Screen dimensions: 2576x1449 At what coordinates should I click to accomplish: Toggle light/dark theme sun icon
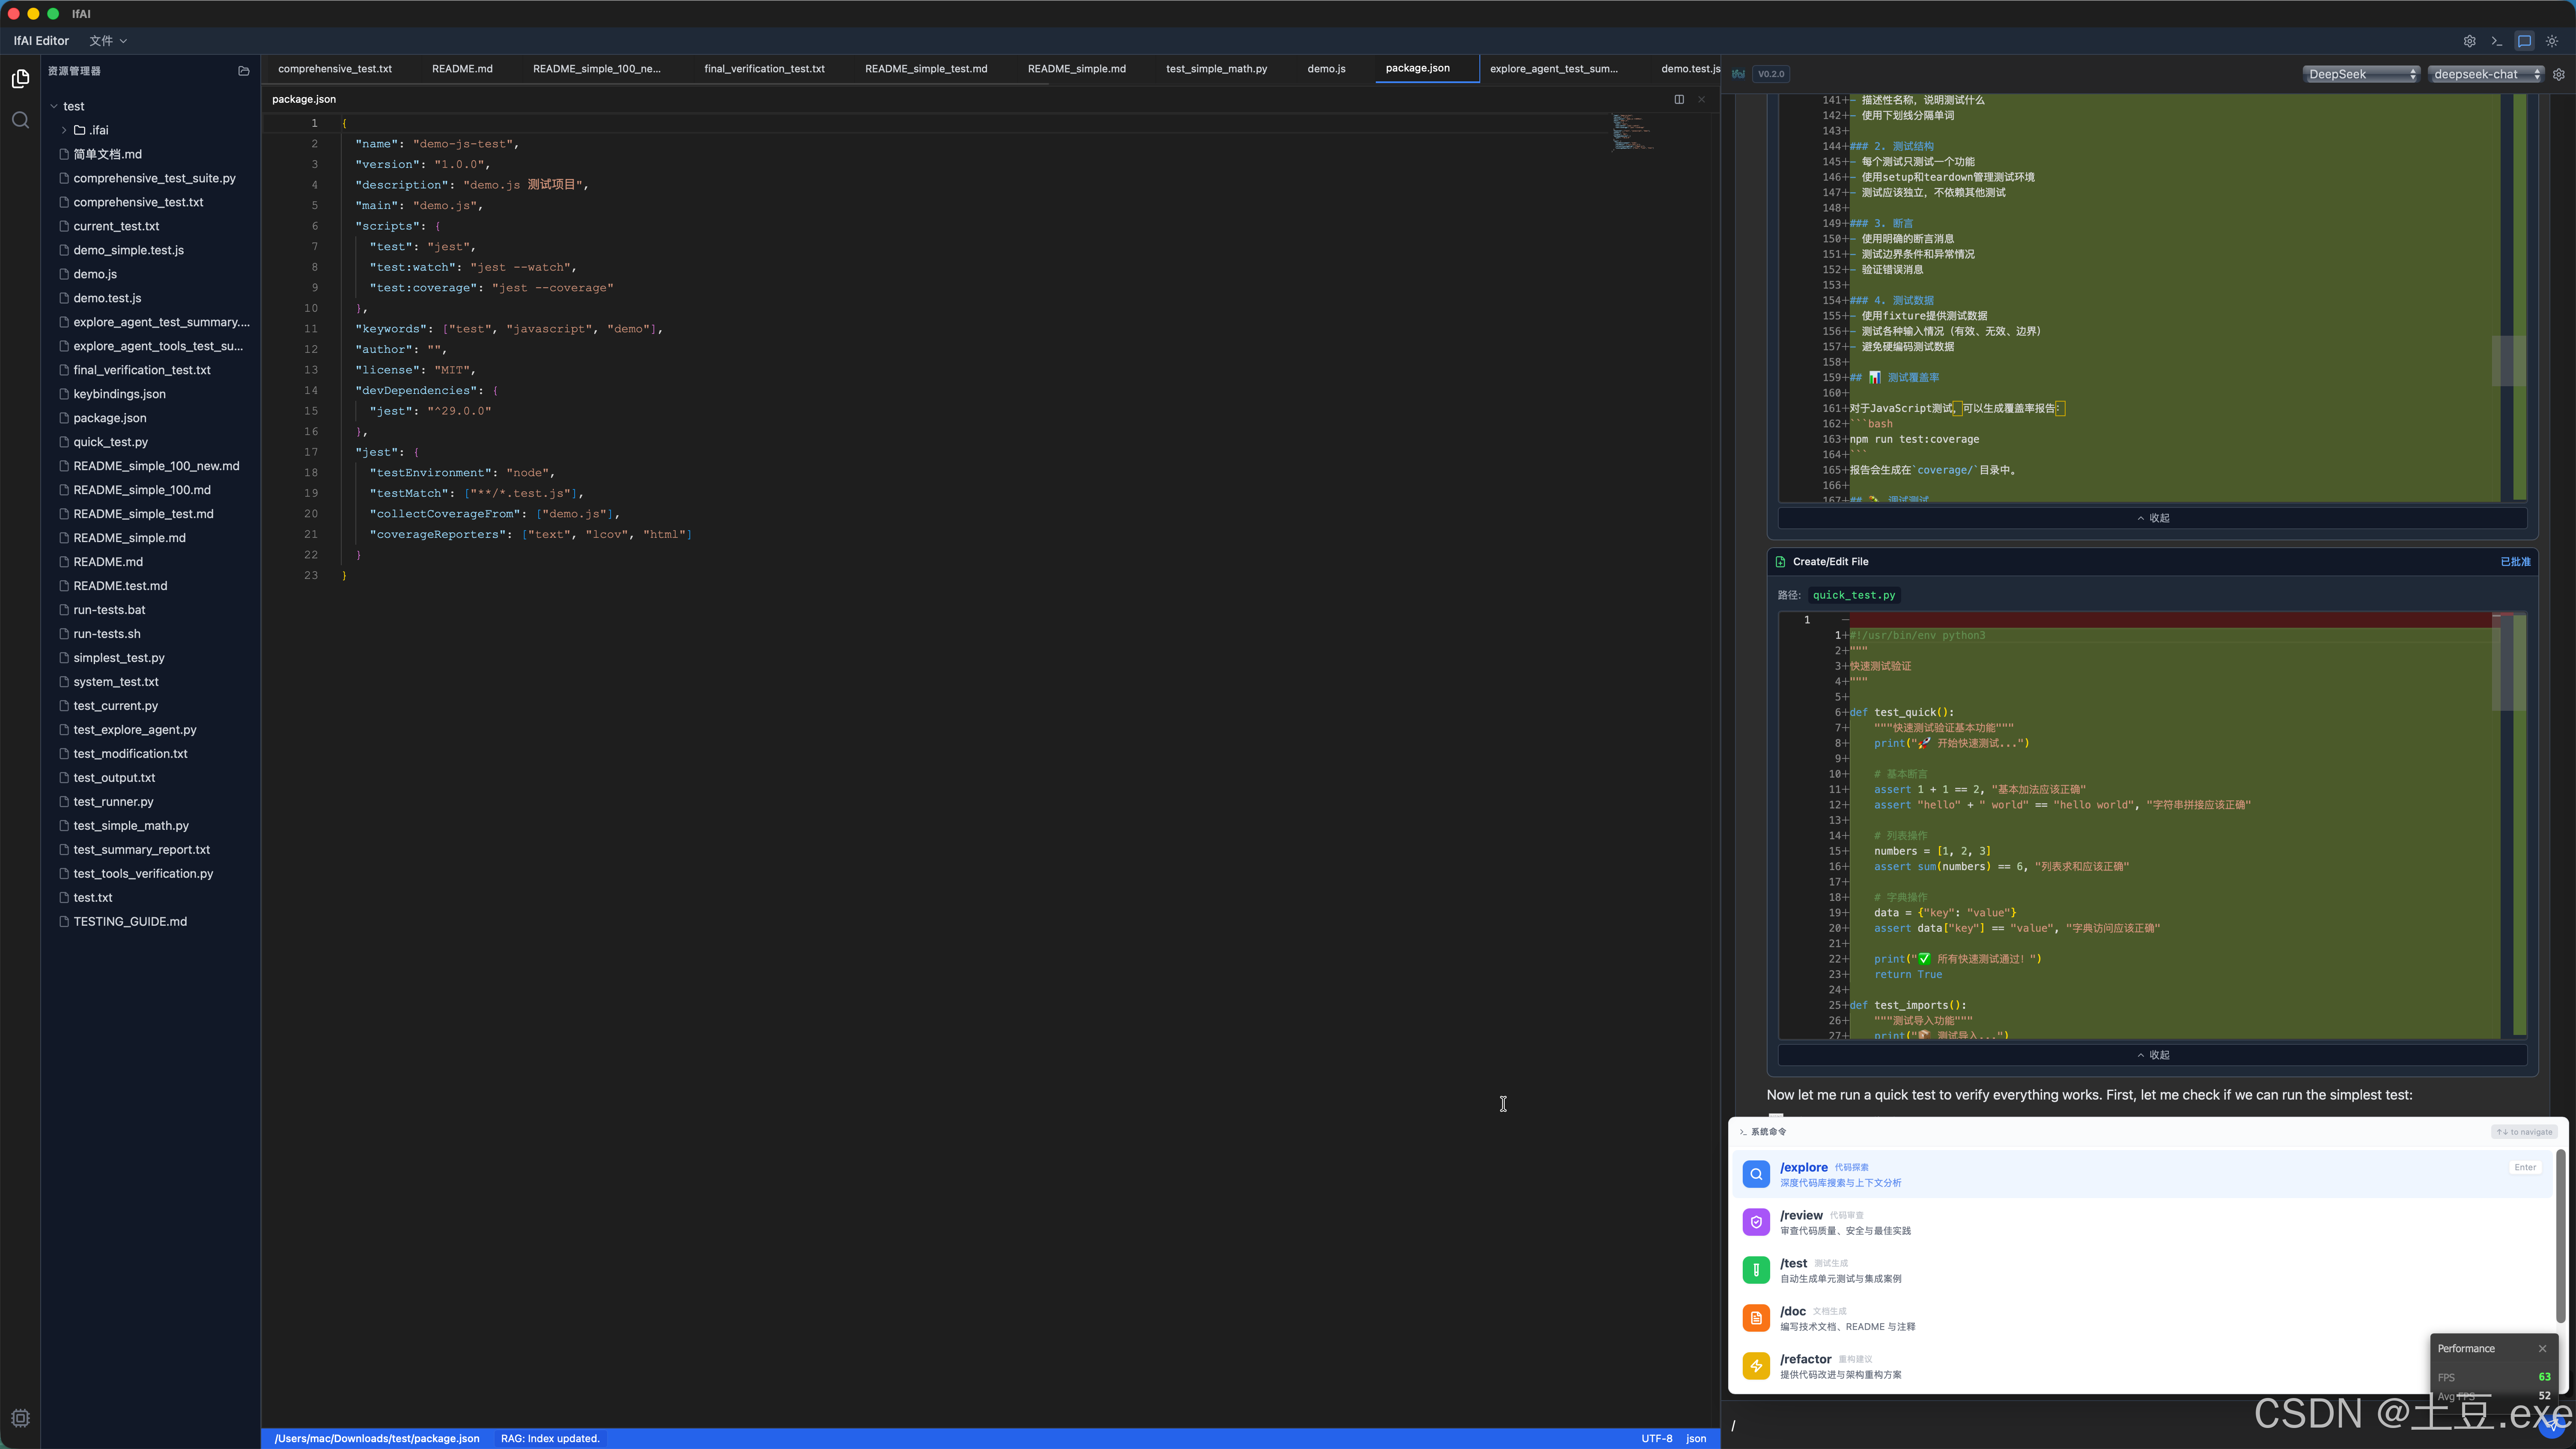2552,41
